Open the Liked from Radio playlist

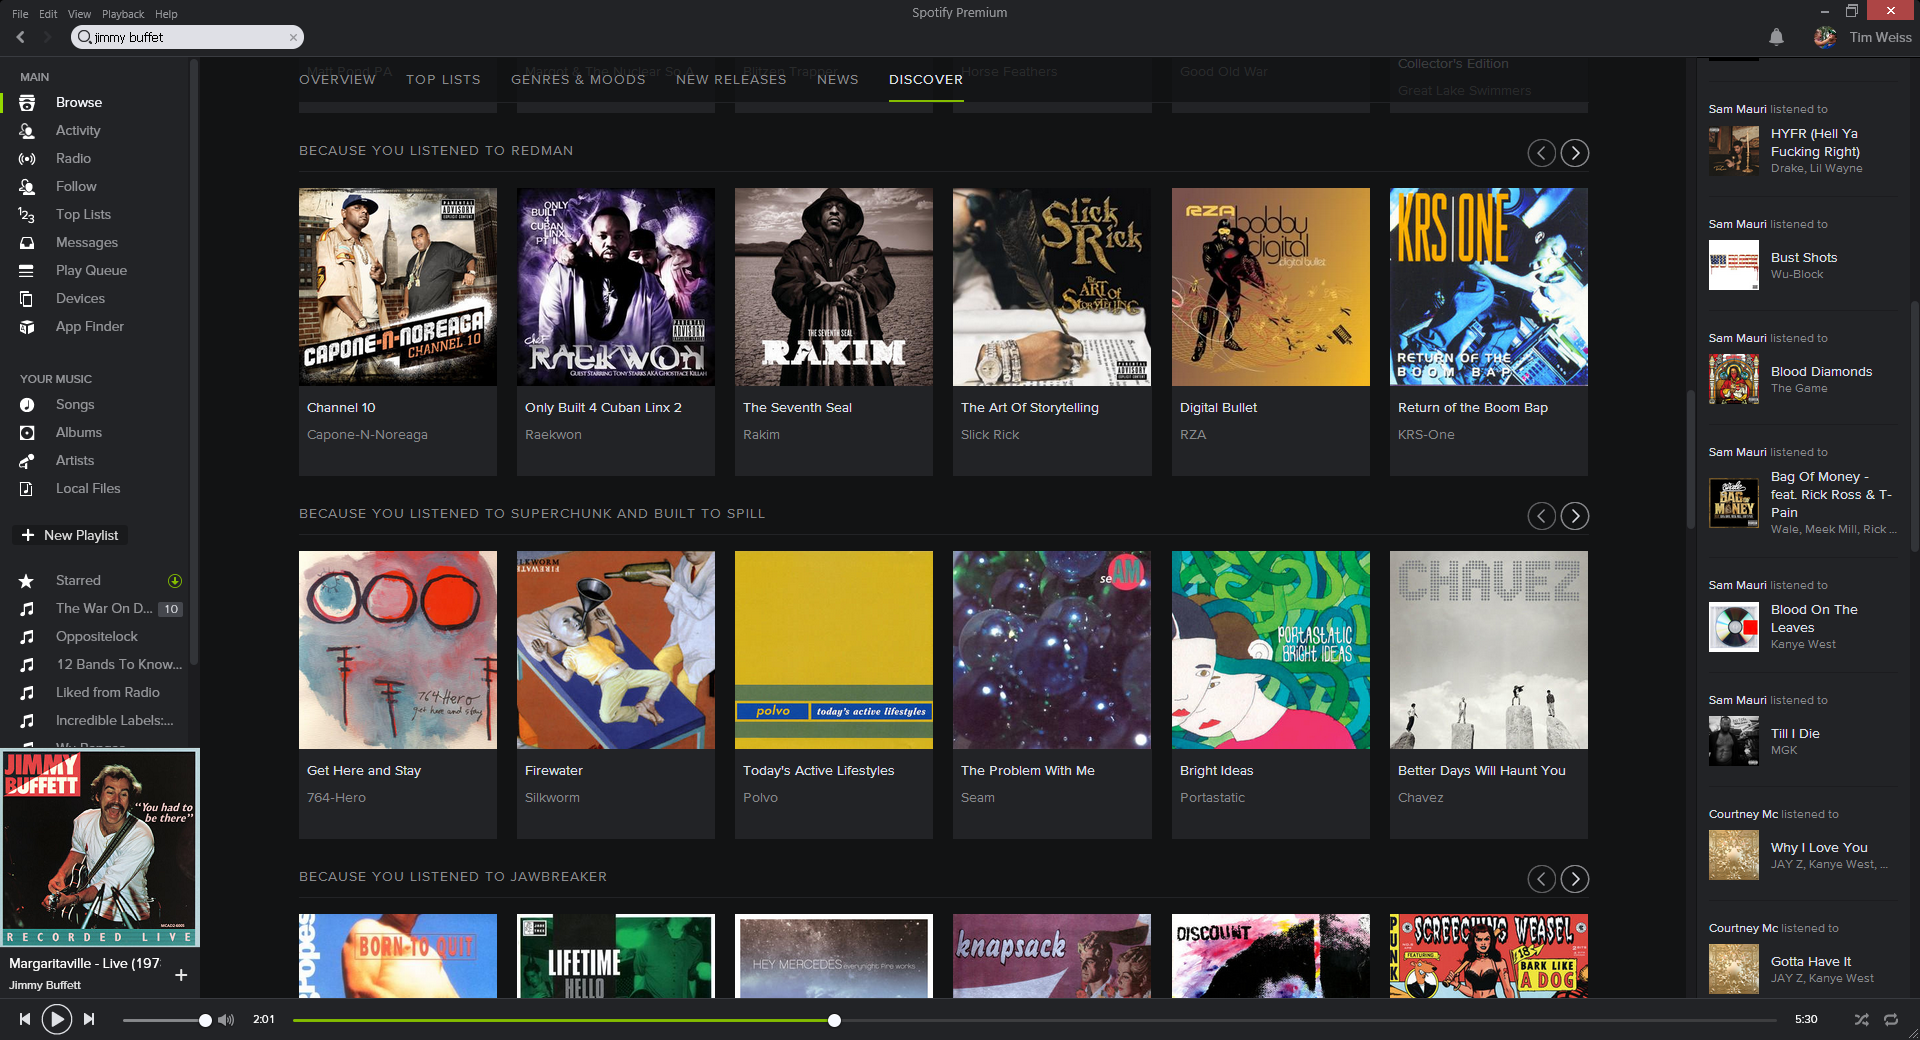[x=108, y=693]
